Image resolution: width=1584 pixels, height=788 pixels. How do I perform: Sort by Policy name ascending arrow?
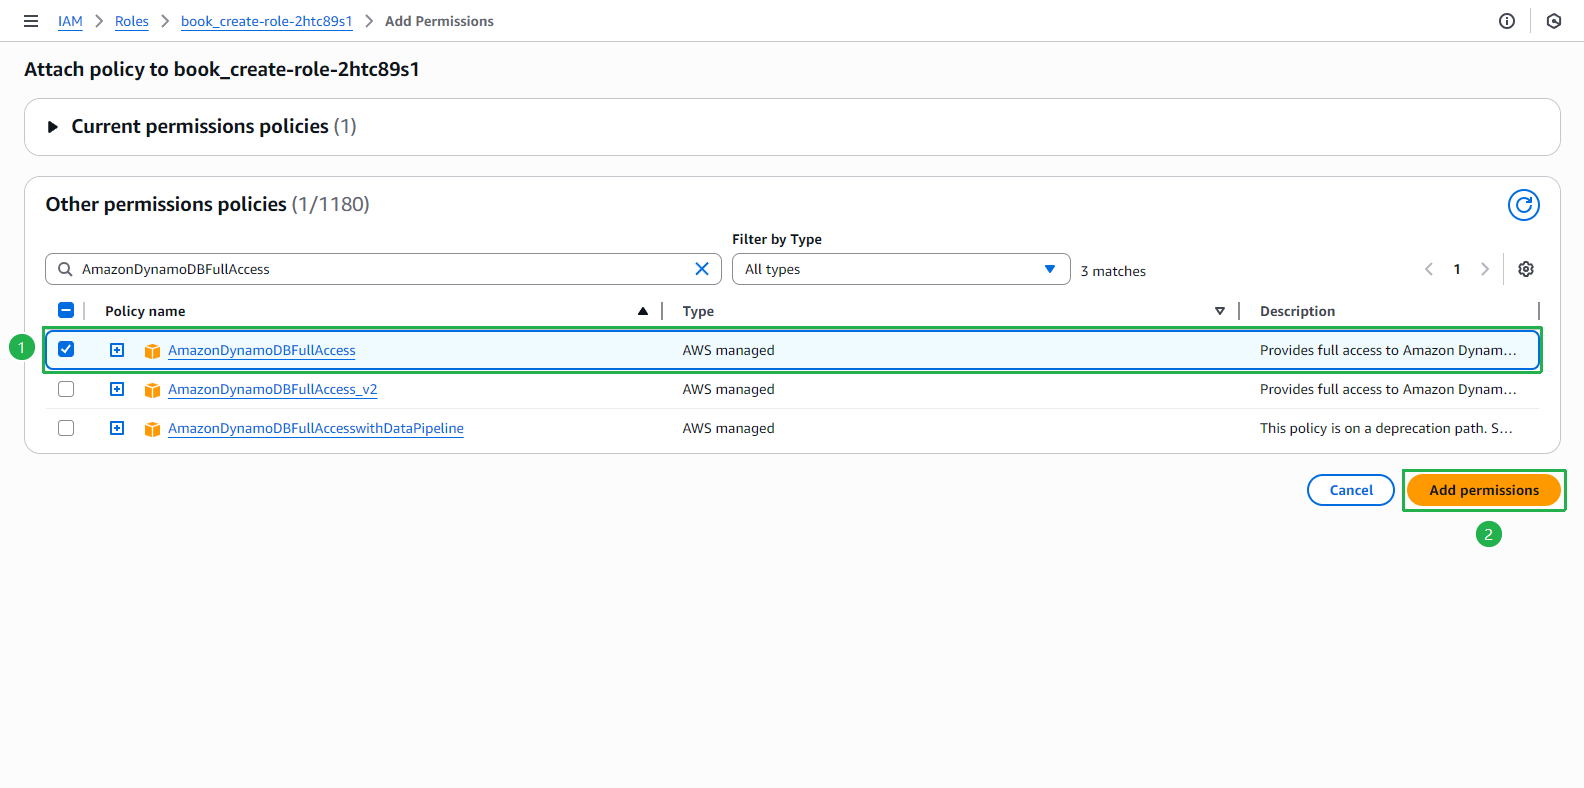pyautogui.click(x=643, y=311)
